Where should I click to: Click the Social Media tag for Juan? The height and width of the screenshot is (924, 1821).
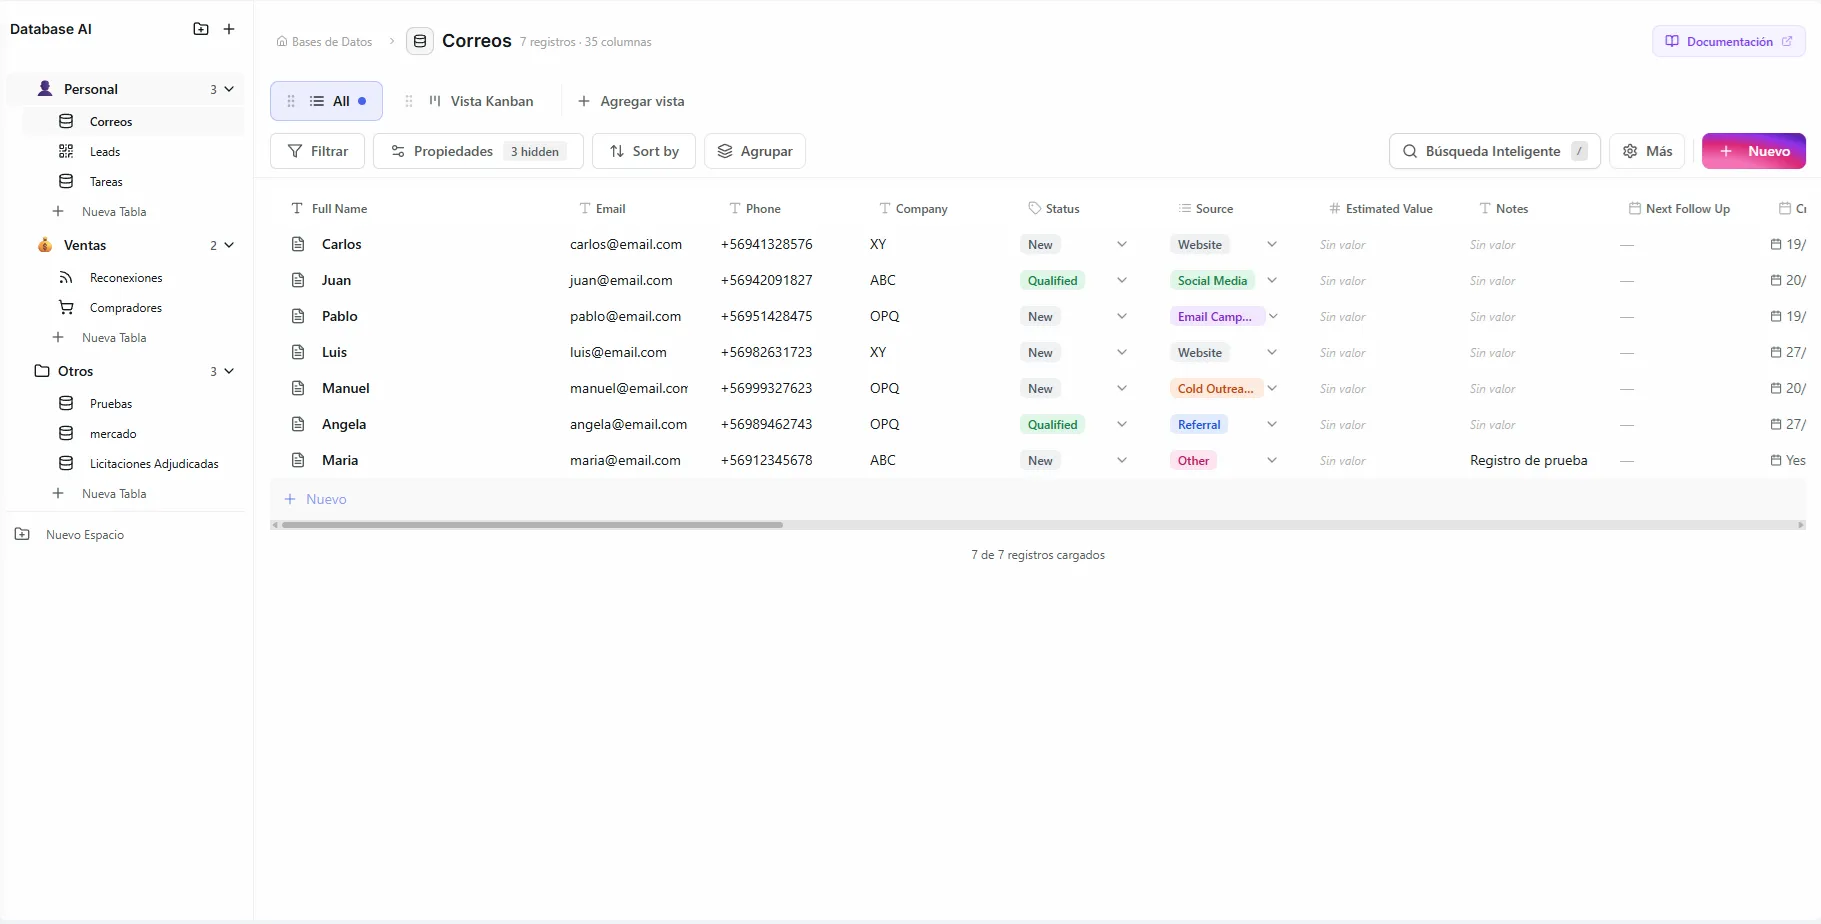[1212, 280]
